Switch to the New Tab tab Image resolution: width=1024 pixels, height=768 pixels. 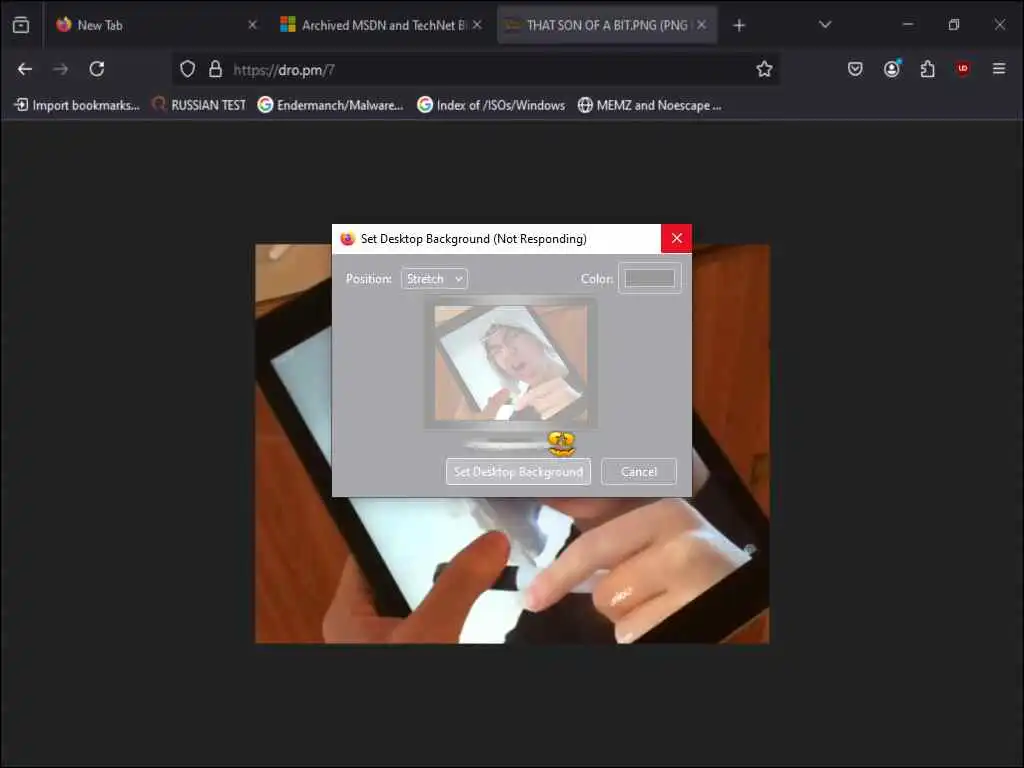157,25
